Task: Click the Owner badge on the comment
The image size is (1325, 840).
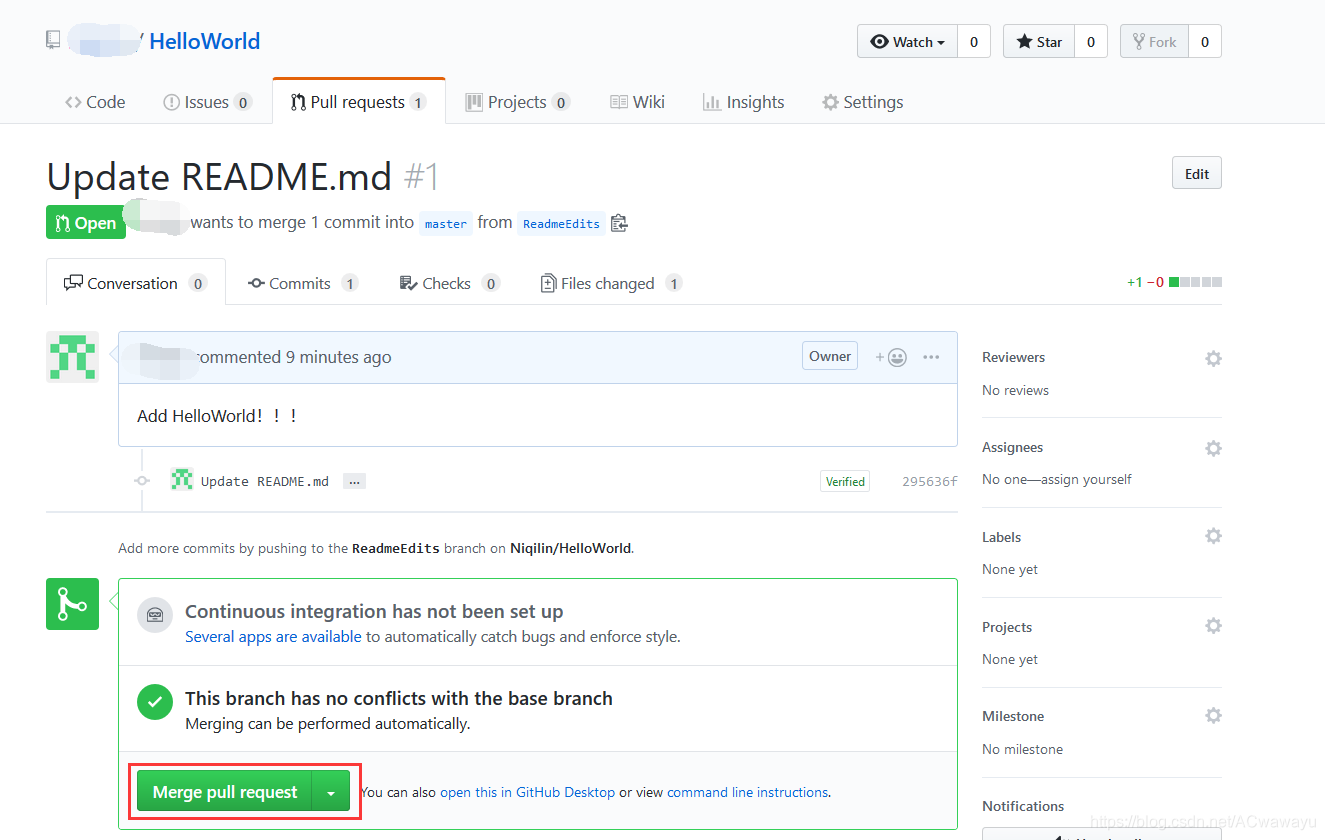Action: coord(830,356)
